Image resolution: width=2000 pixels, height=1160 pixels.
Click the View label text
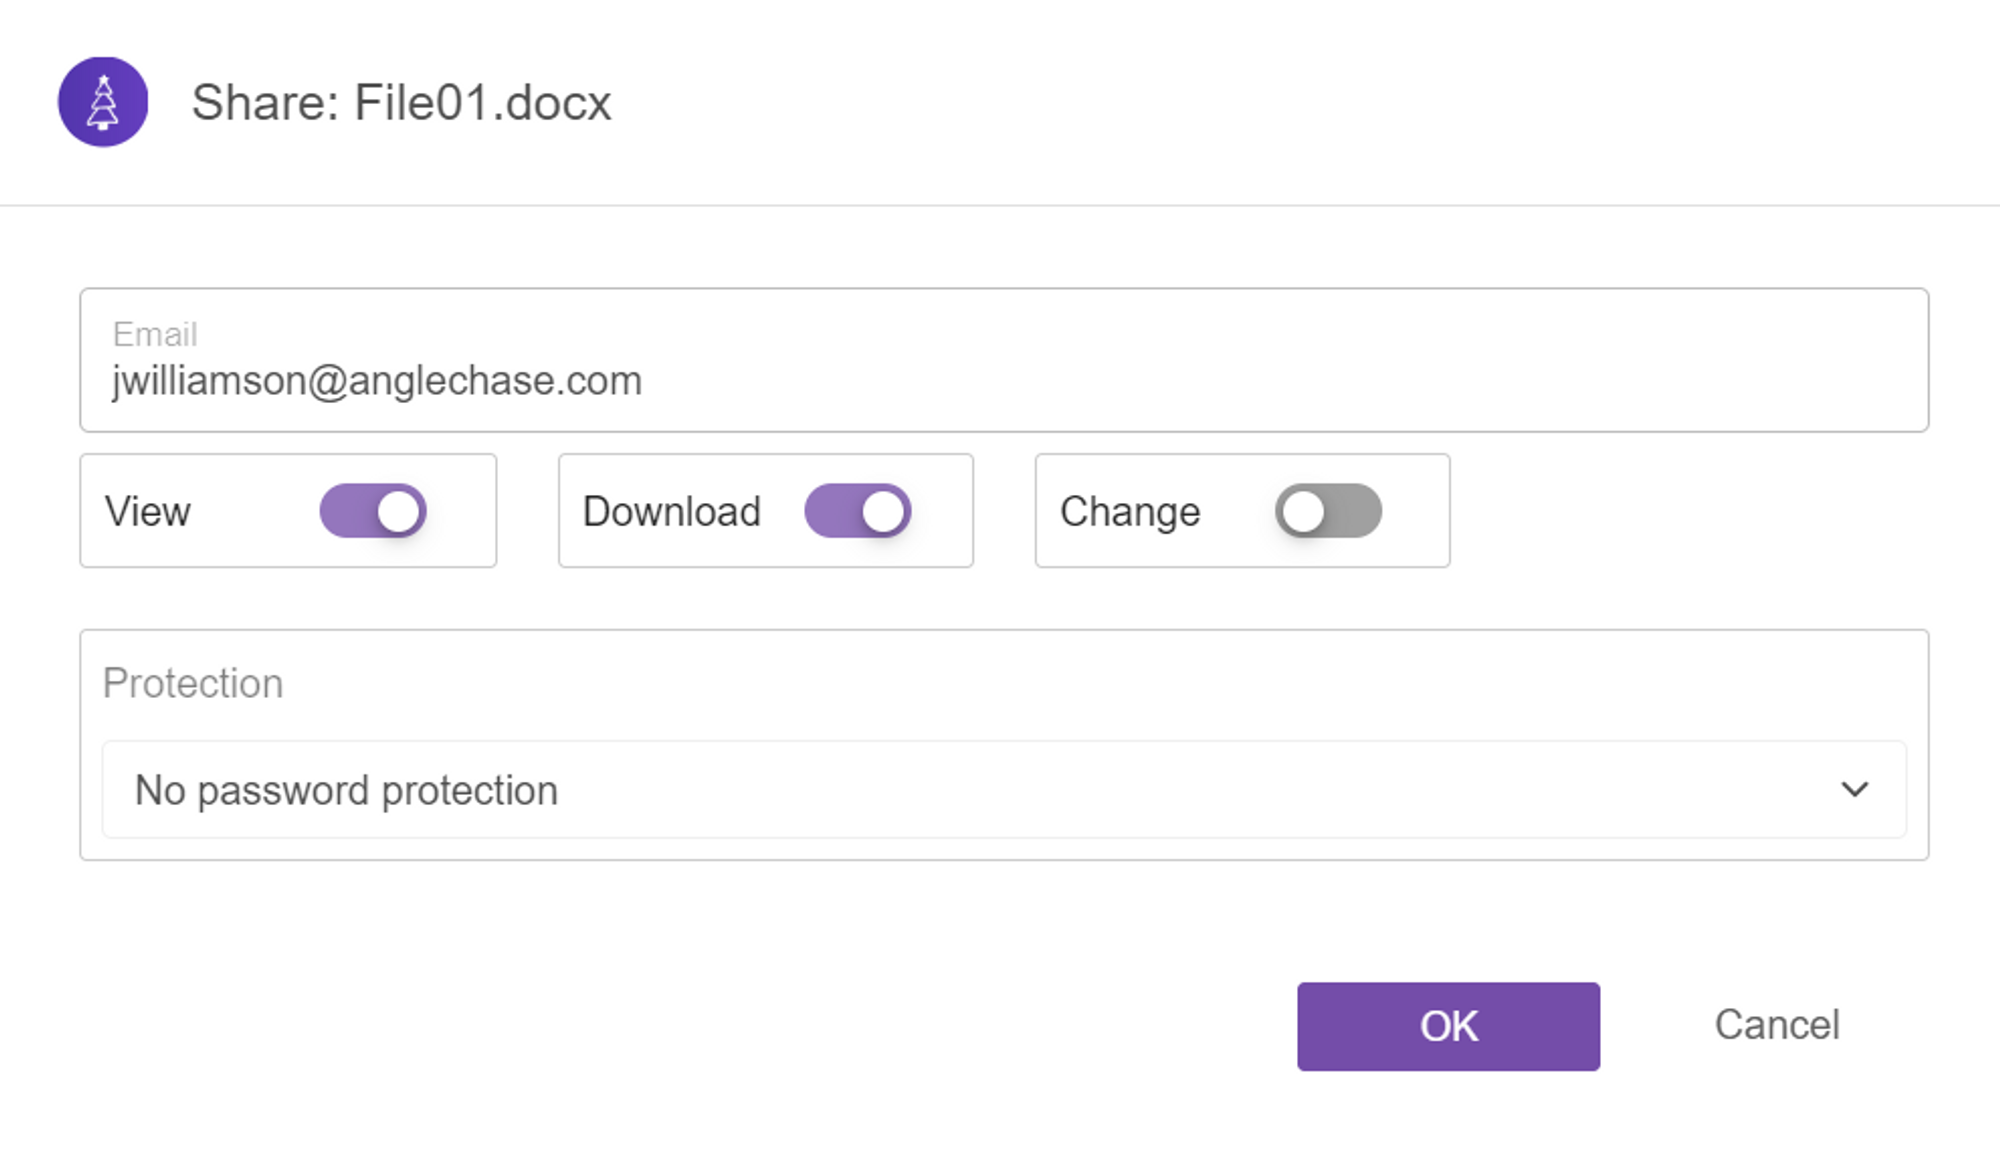click(148, 511)
